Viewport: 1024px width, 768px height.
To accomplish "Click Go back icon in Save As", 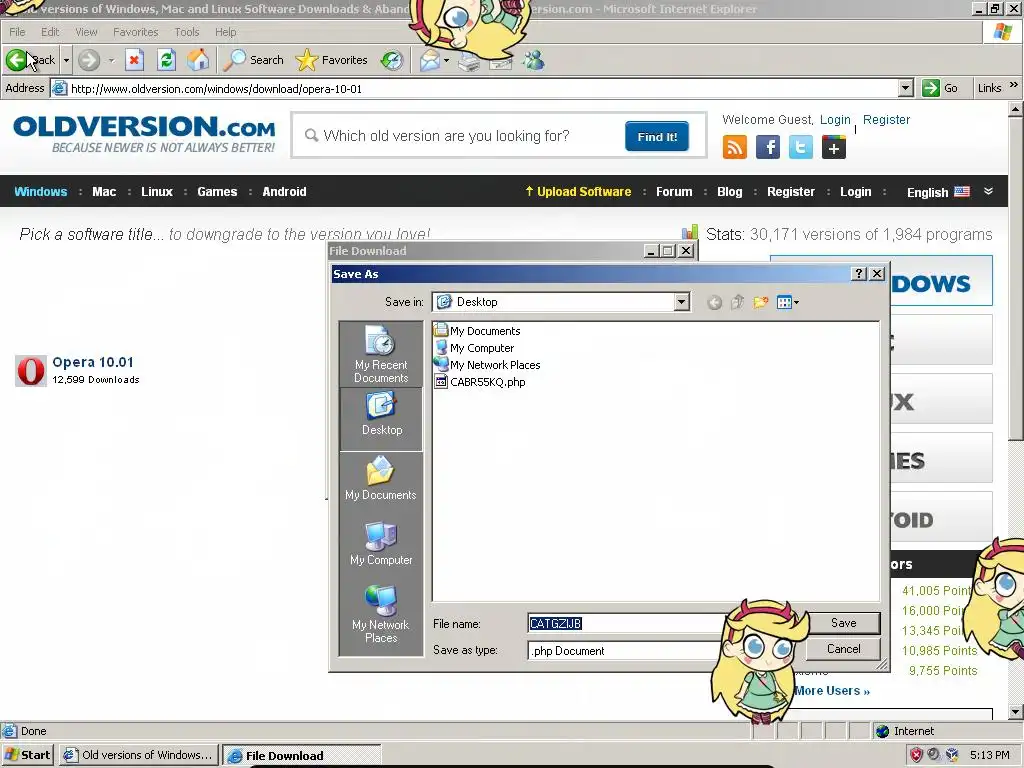I will tap(714, 302).
